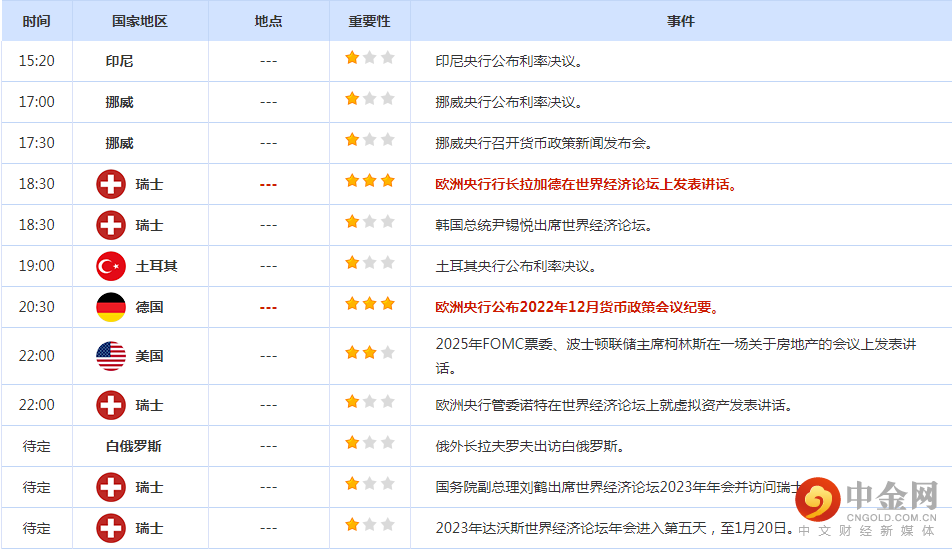Open the 印尼央行公布利率决议 event
The height and width of the screenshot is (549, 952).
509,61
